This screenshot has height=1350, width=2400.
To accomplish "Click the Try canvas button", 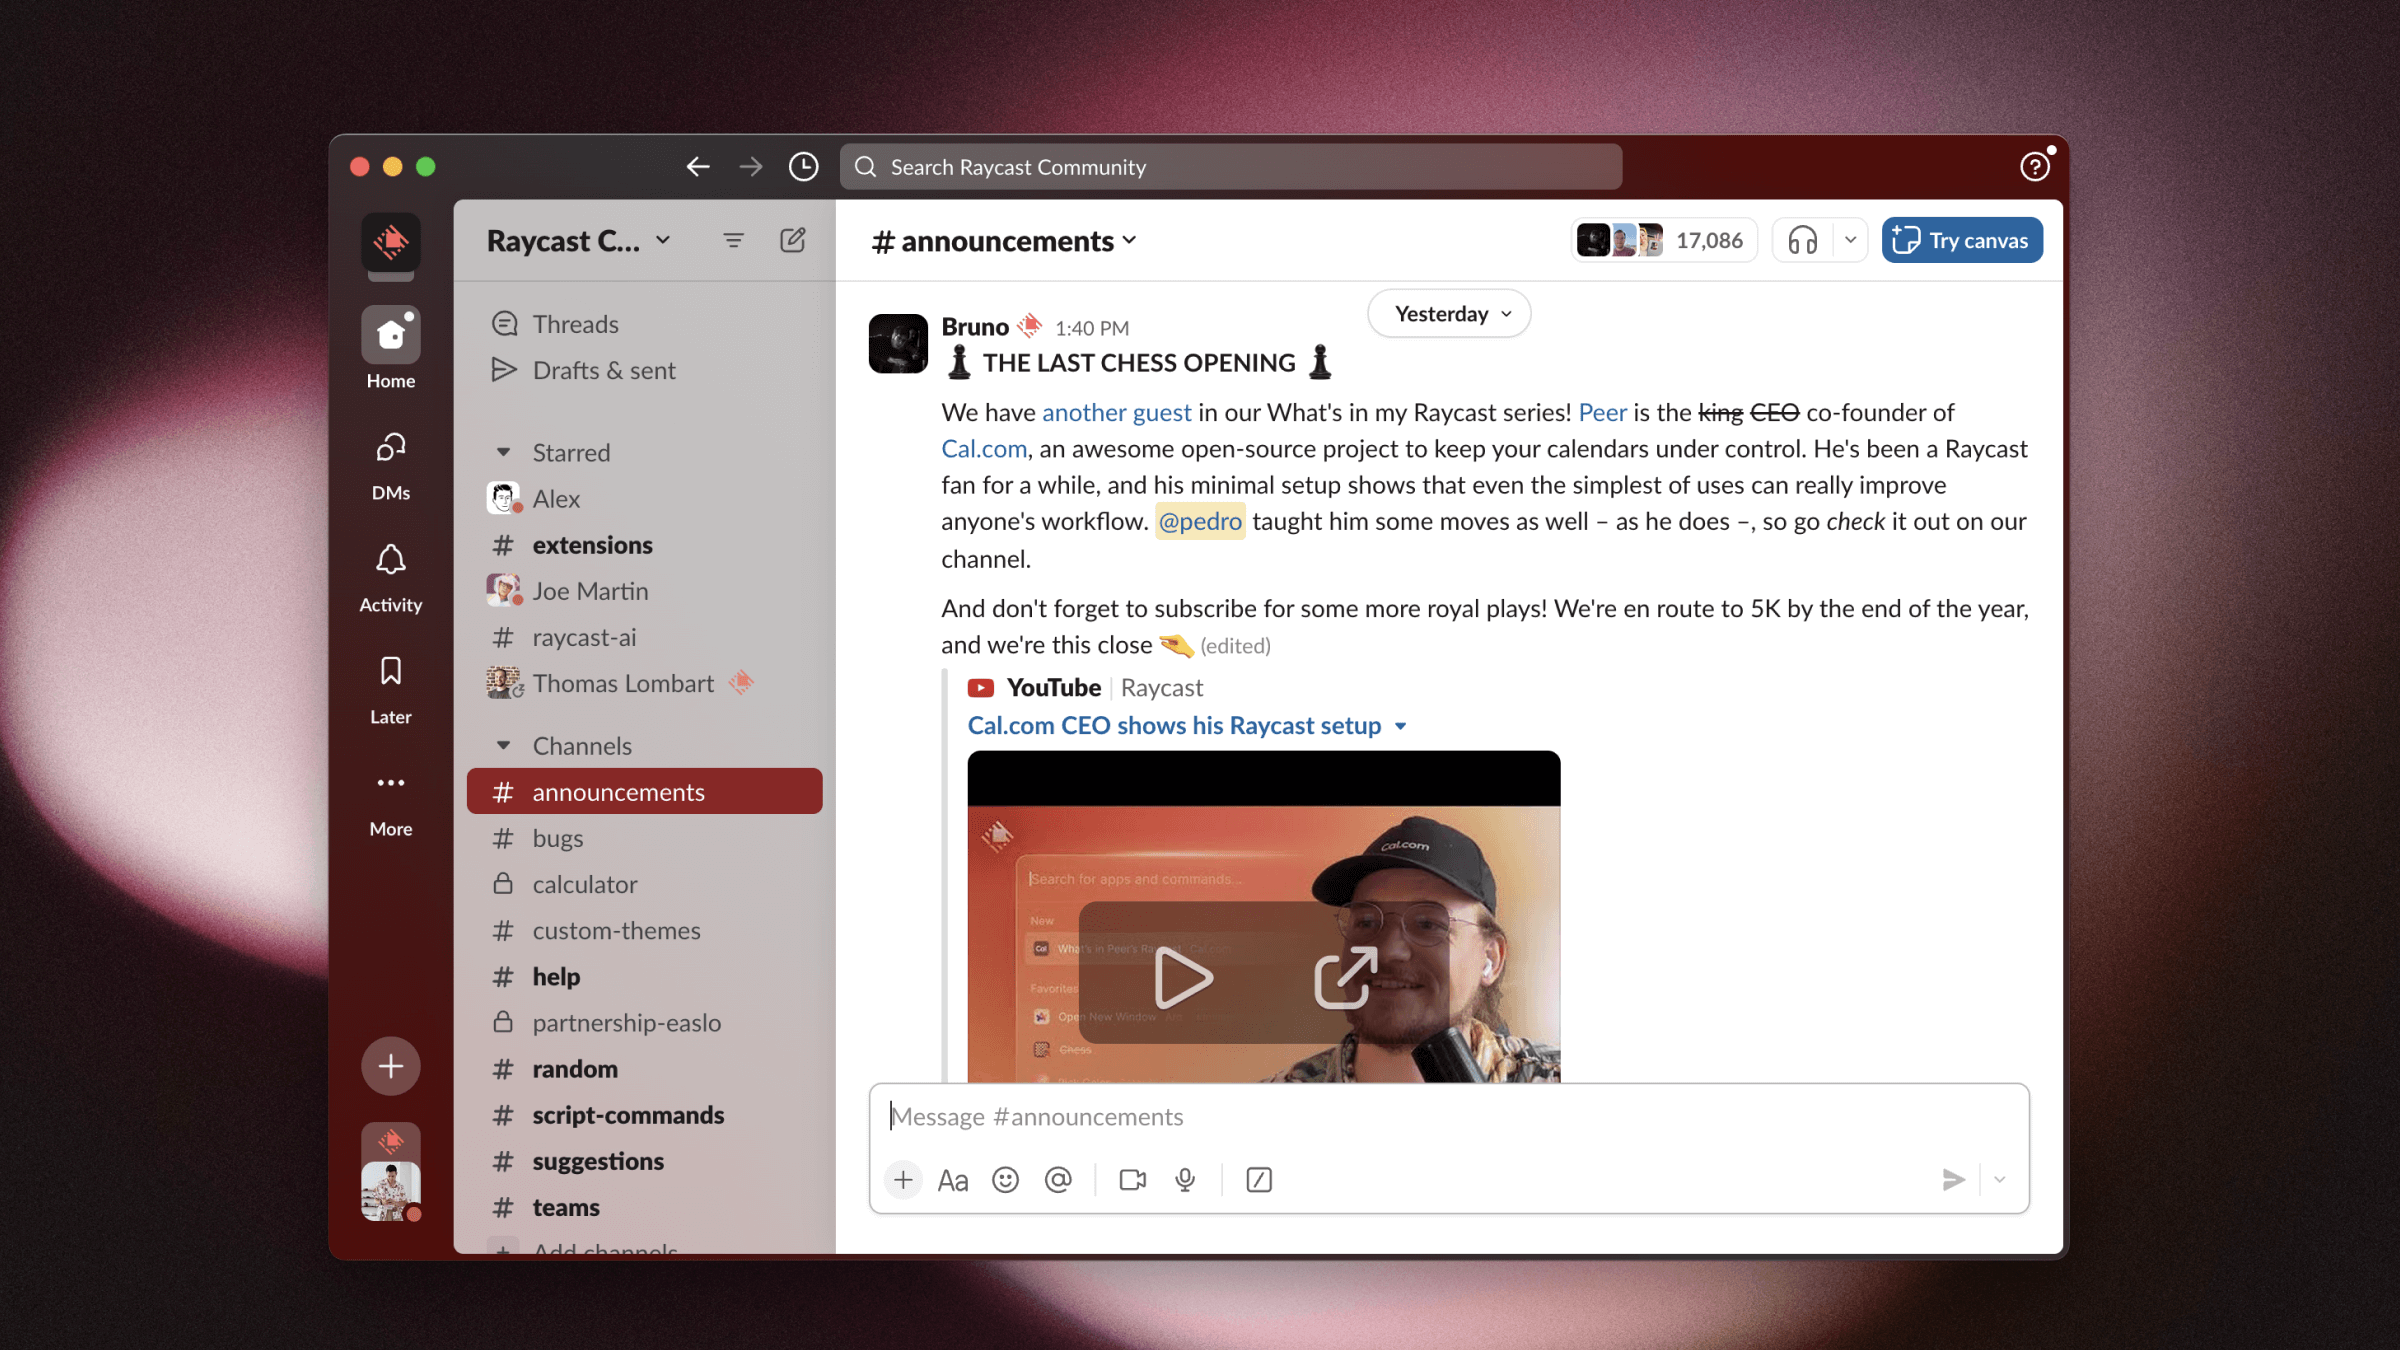I will [1962, 240].
